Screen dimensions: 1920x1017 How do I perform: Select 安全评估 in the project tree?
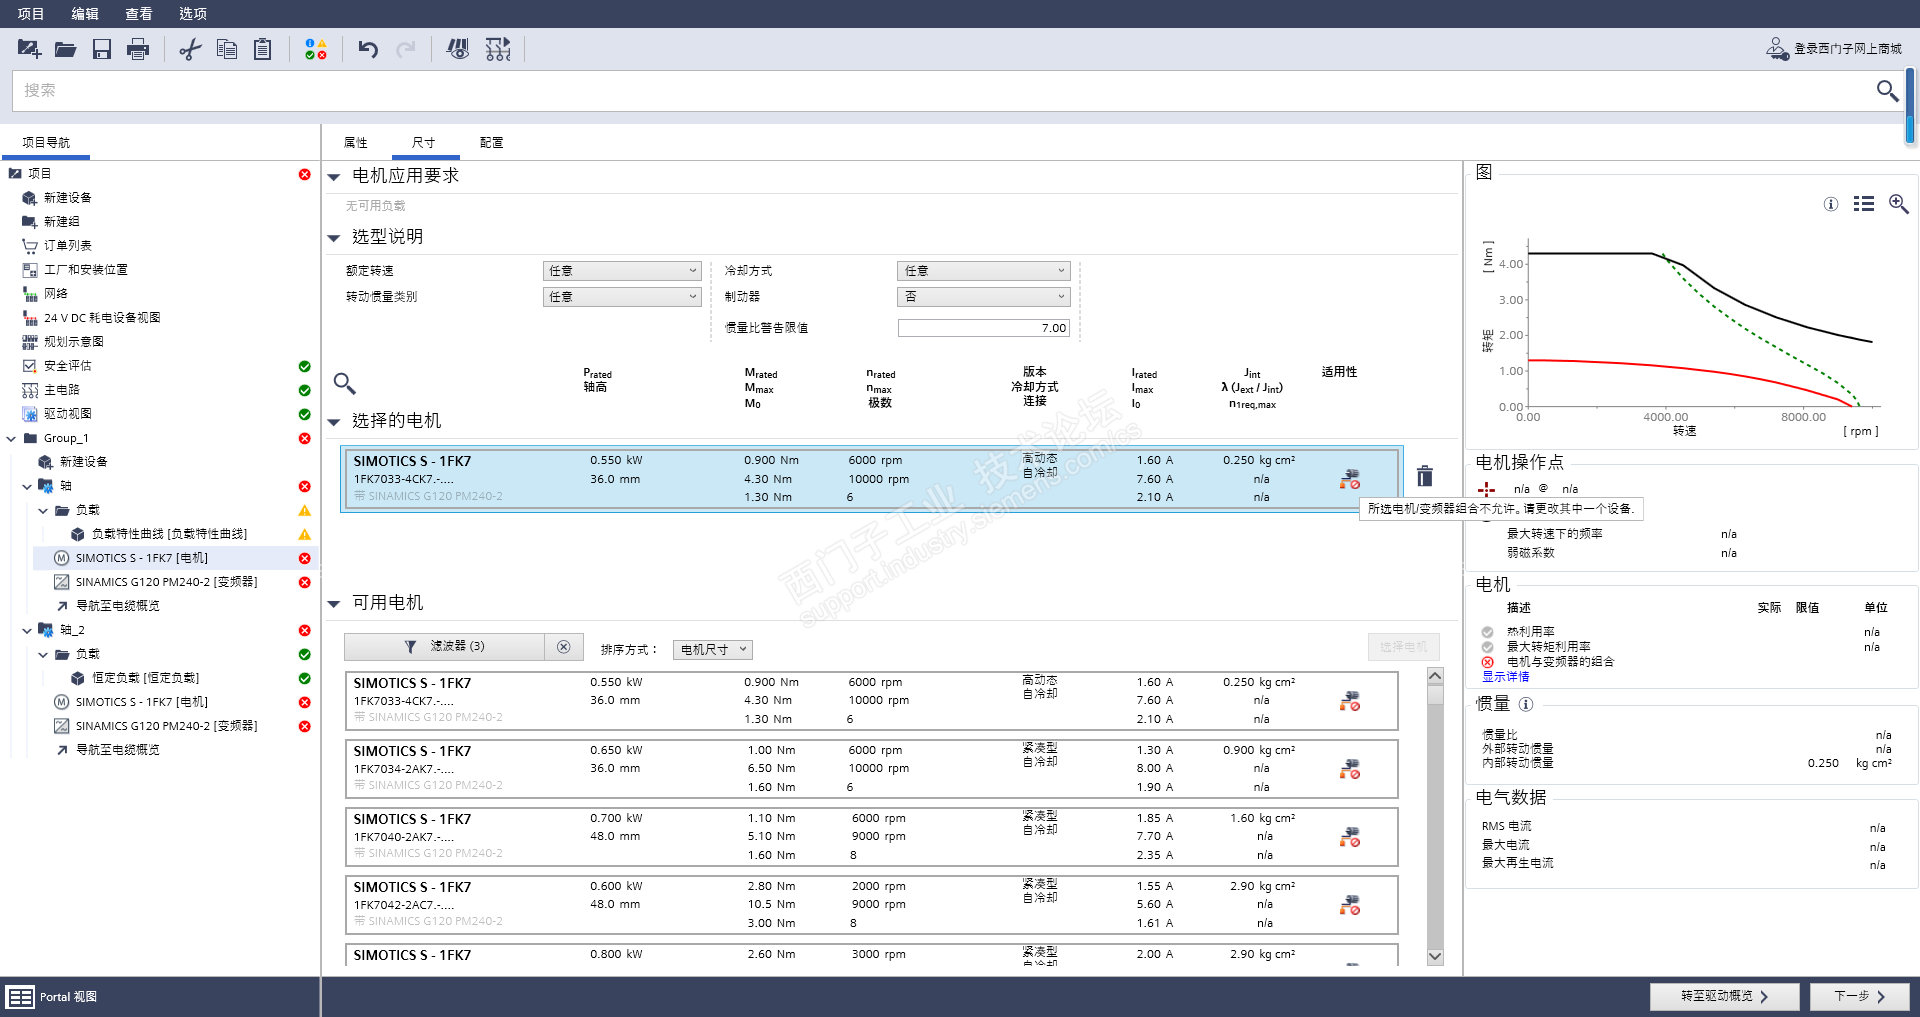point(68,366)
